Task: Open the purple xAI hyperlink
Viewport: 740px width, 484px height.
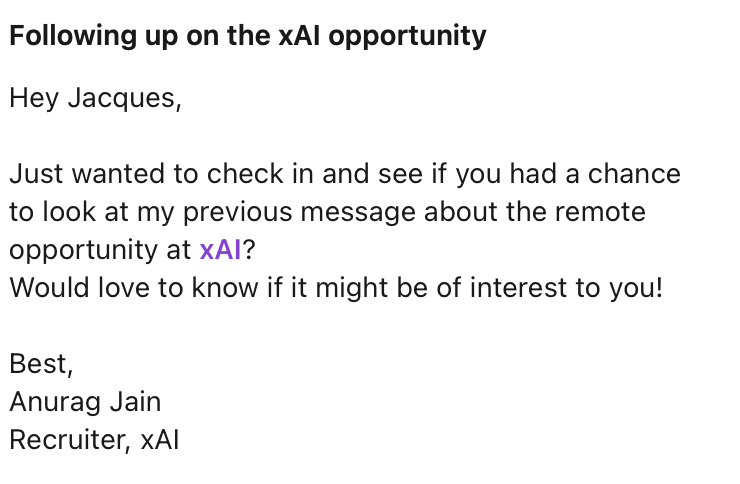Action: pos(221,249)
